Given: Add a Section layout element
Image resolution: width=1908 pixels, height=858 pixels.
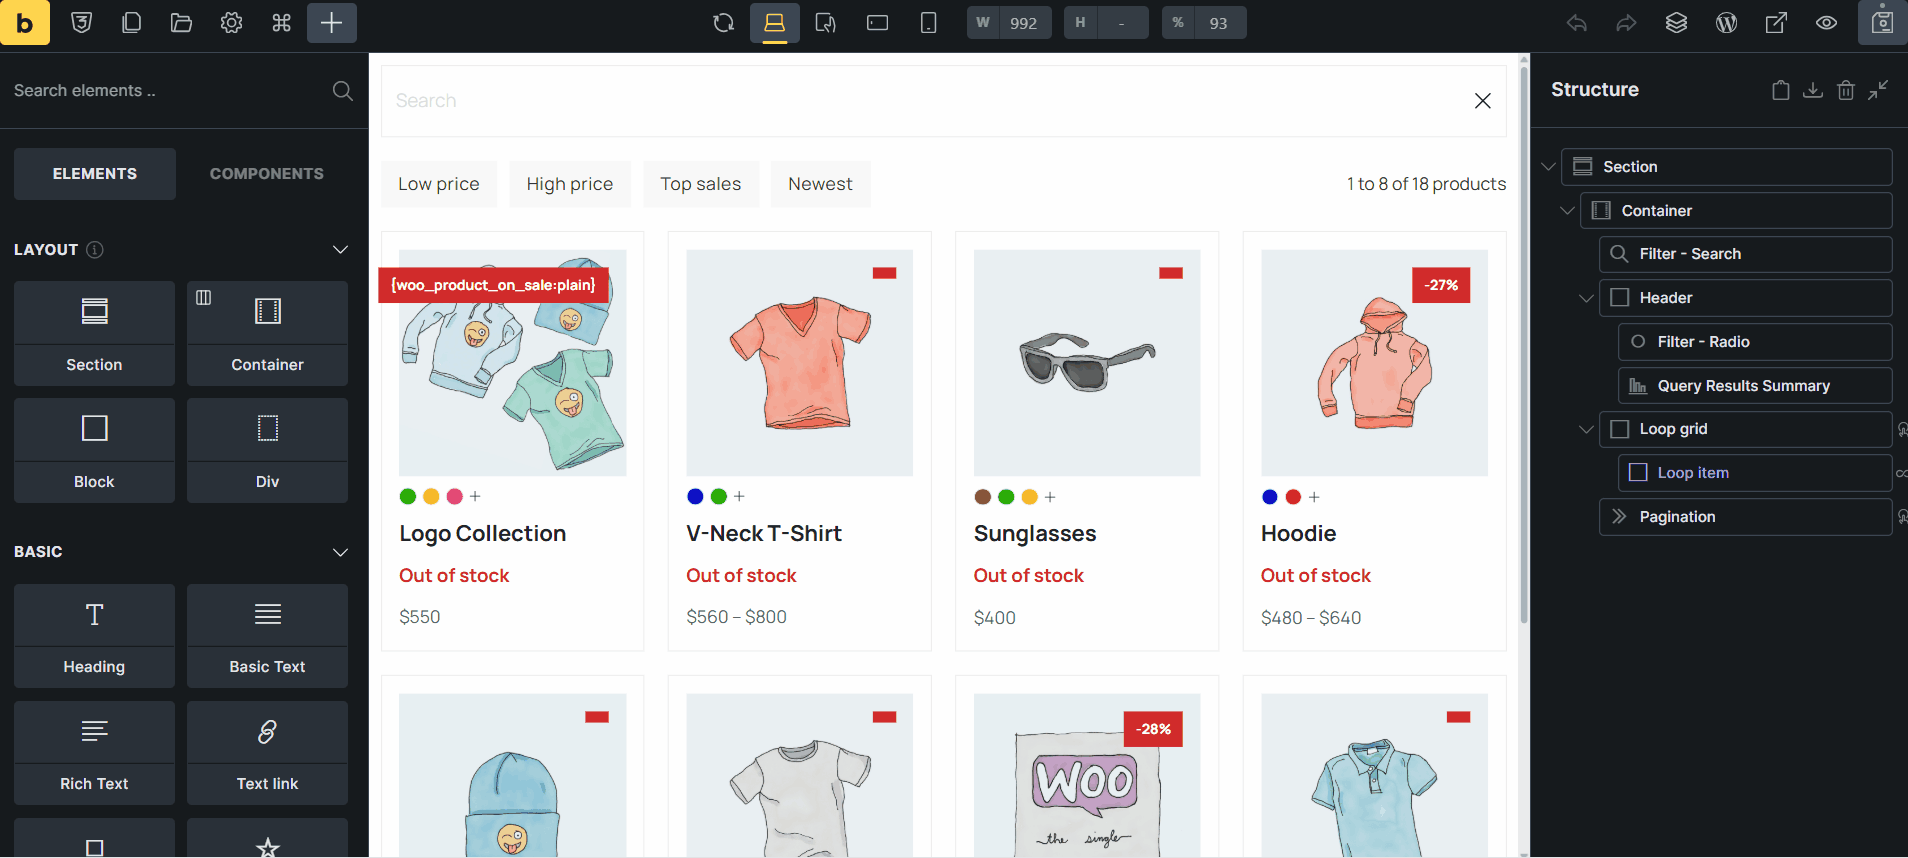Looking at the screenshot, I should click(x=94, y=333).
